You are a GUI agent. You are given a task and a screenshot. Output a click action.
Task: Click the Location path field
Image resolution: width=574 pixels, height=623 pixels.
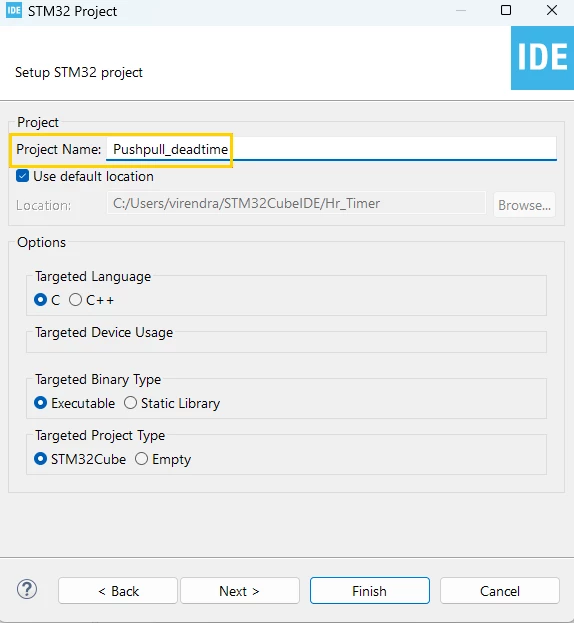click(296, 203)
